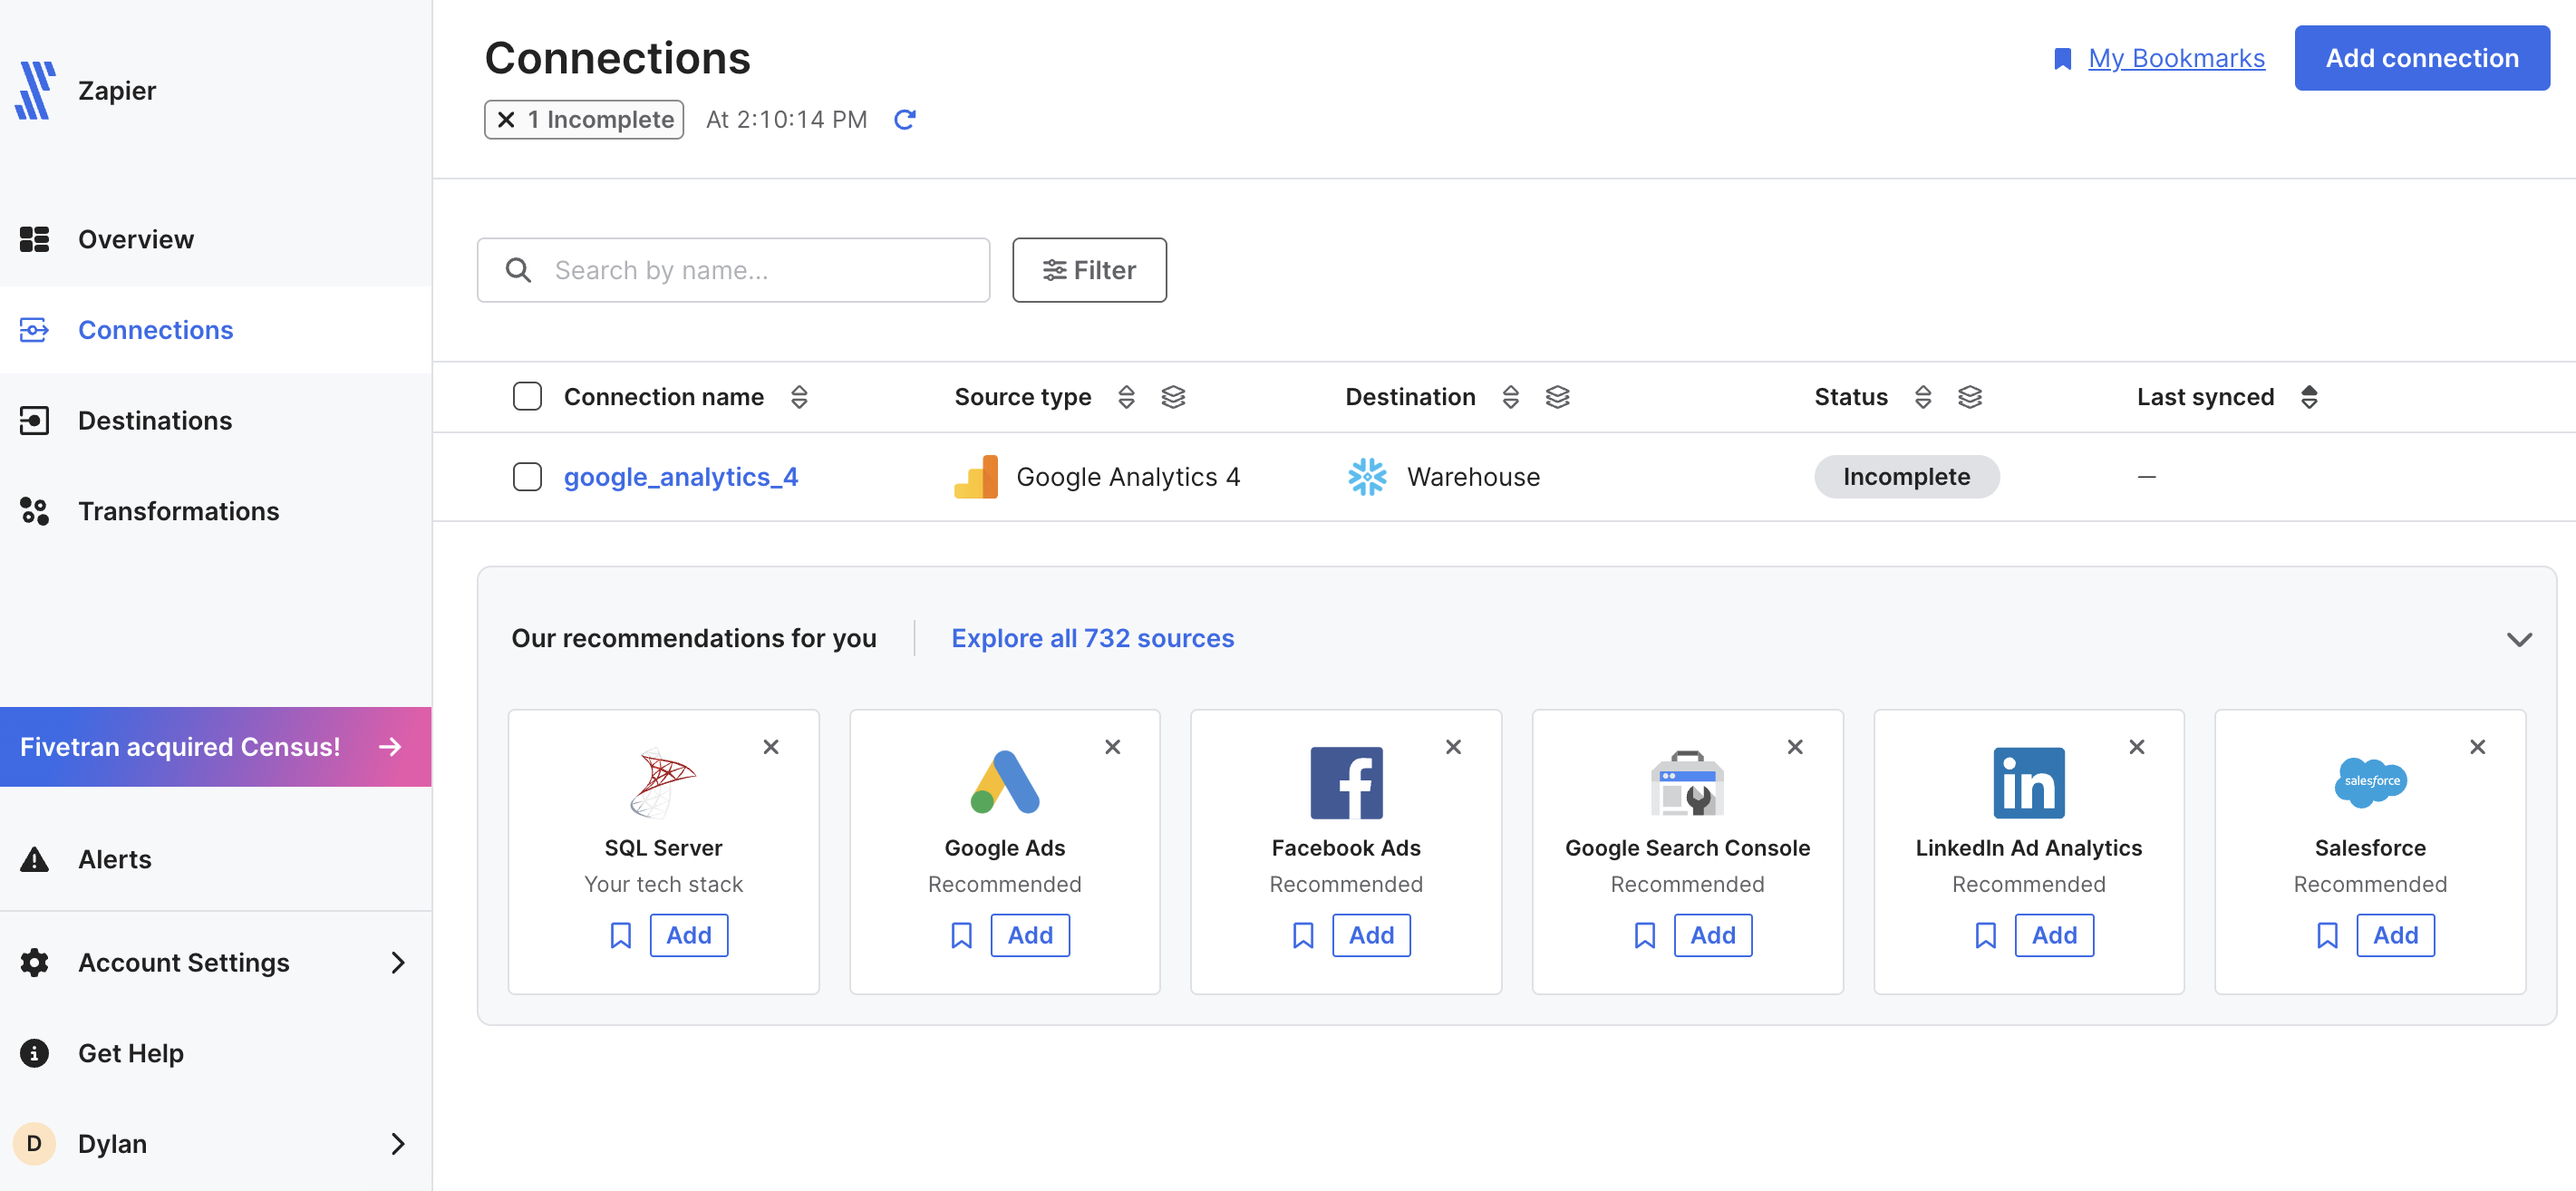Bookmark the Facebook Ads source
Screen dimensions: 2576x1191
pos(1302,935)
